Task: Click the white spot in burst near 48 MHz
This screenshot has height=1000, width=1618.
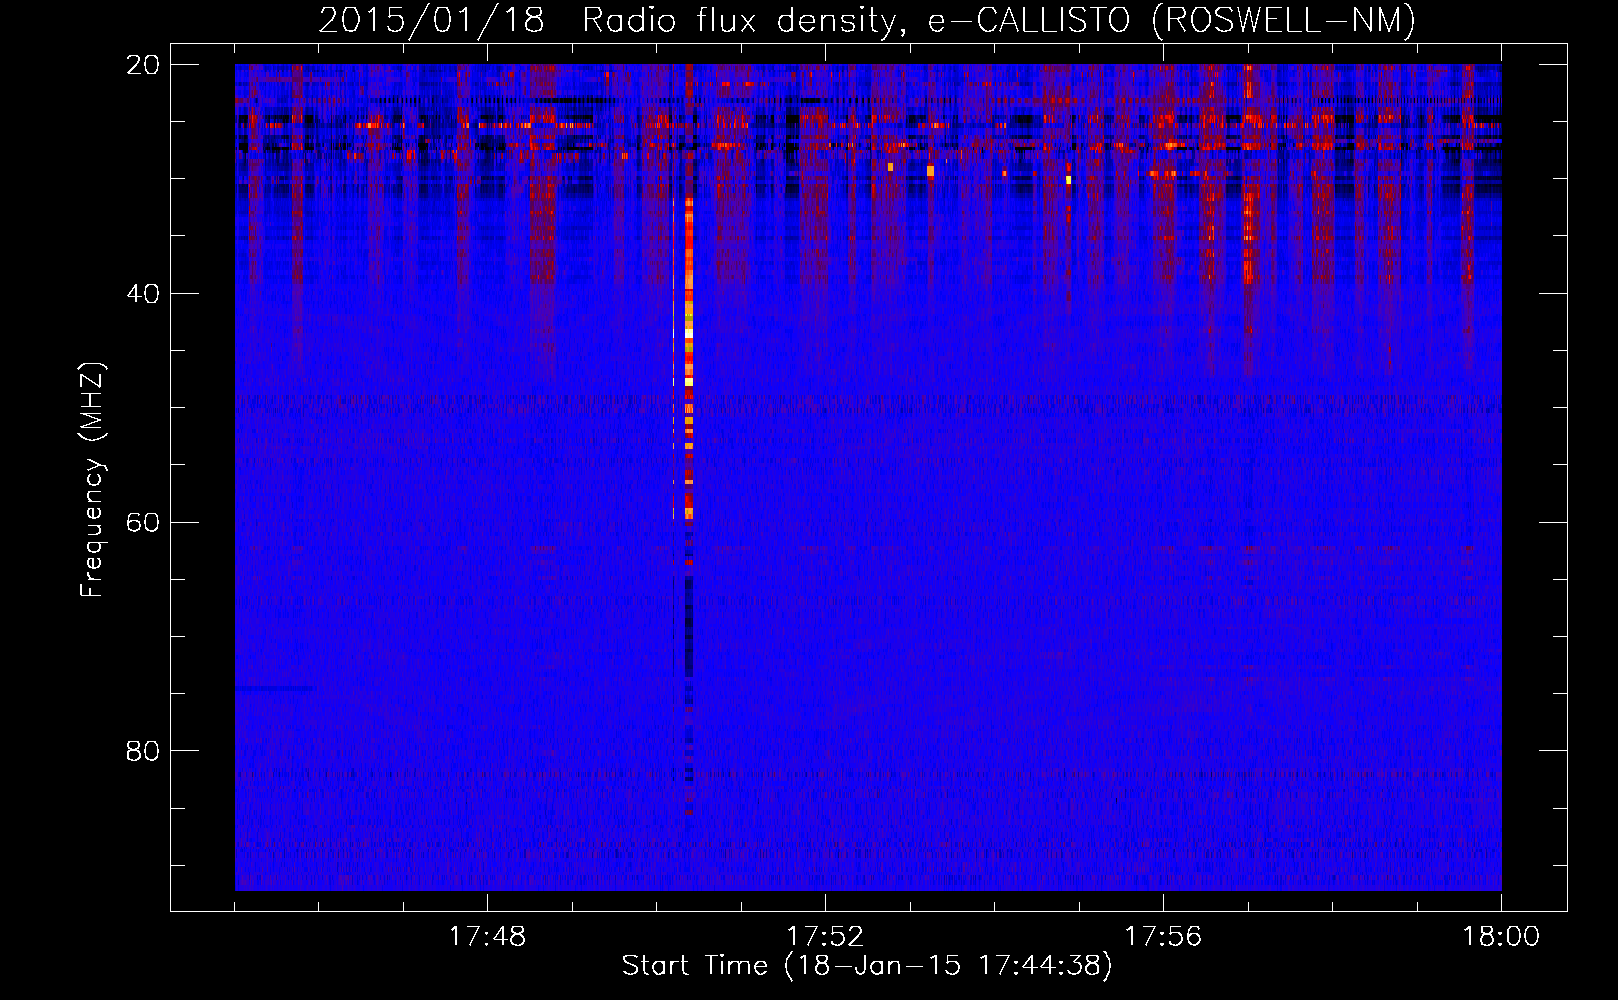Action: pos(689,381)
